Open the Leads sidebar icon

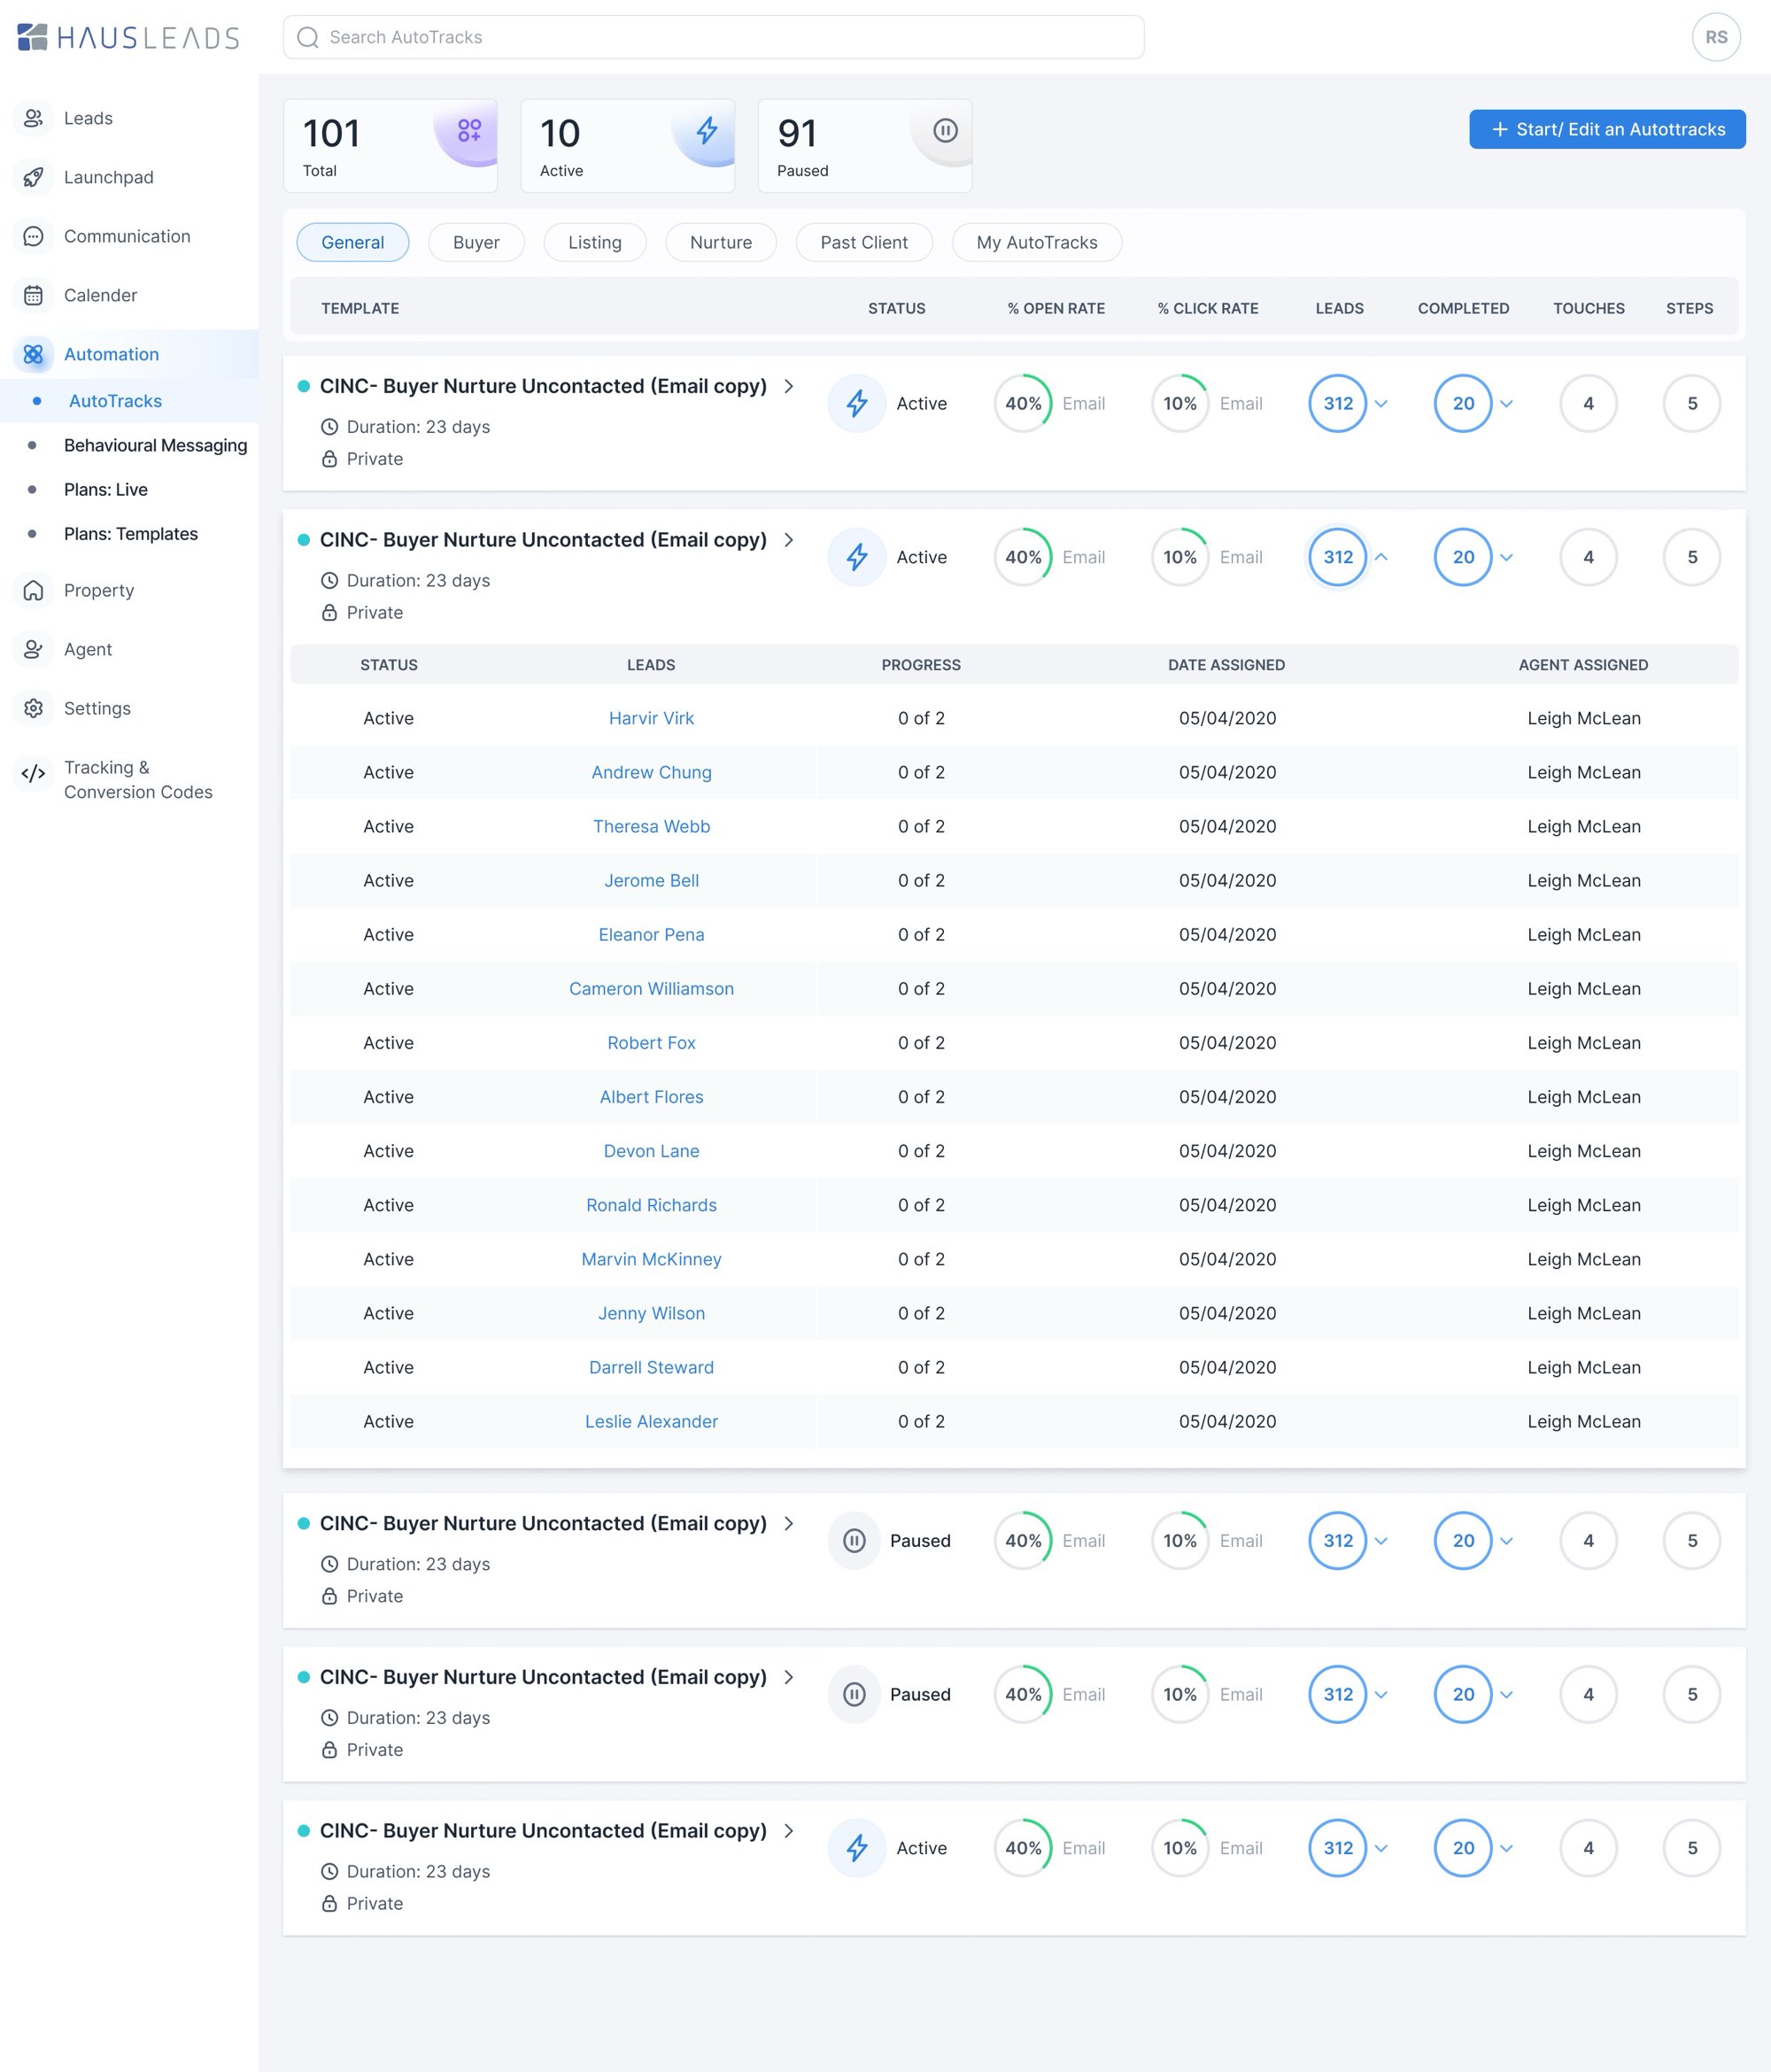[x=33, y=118]
